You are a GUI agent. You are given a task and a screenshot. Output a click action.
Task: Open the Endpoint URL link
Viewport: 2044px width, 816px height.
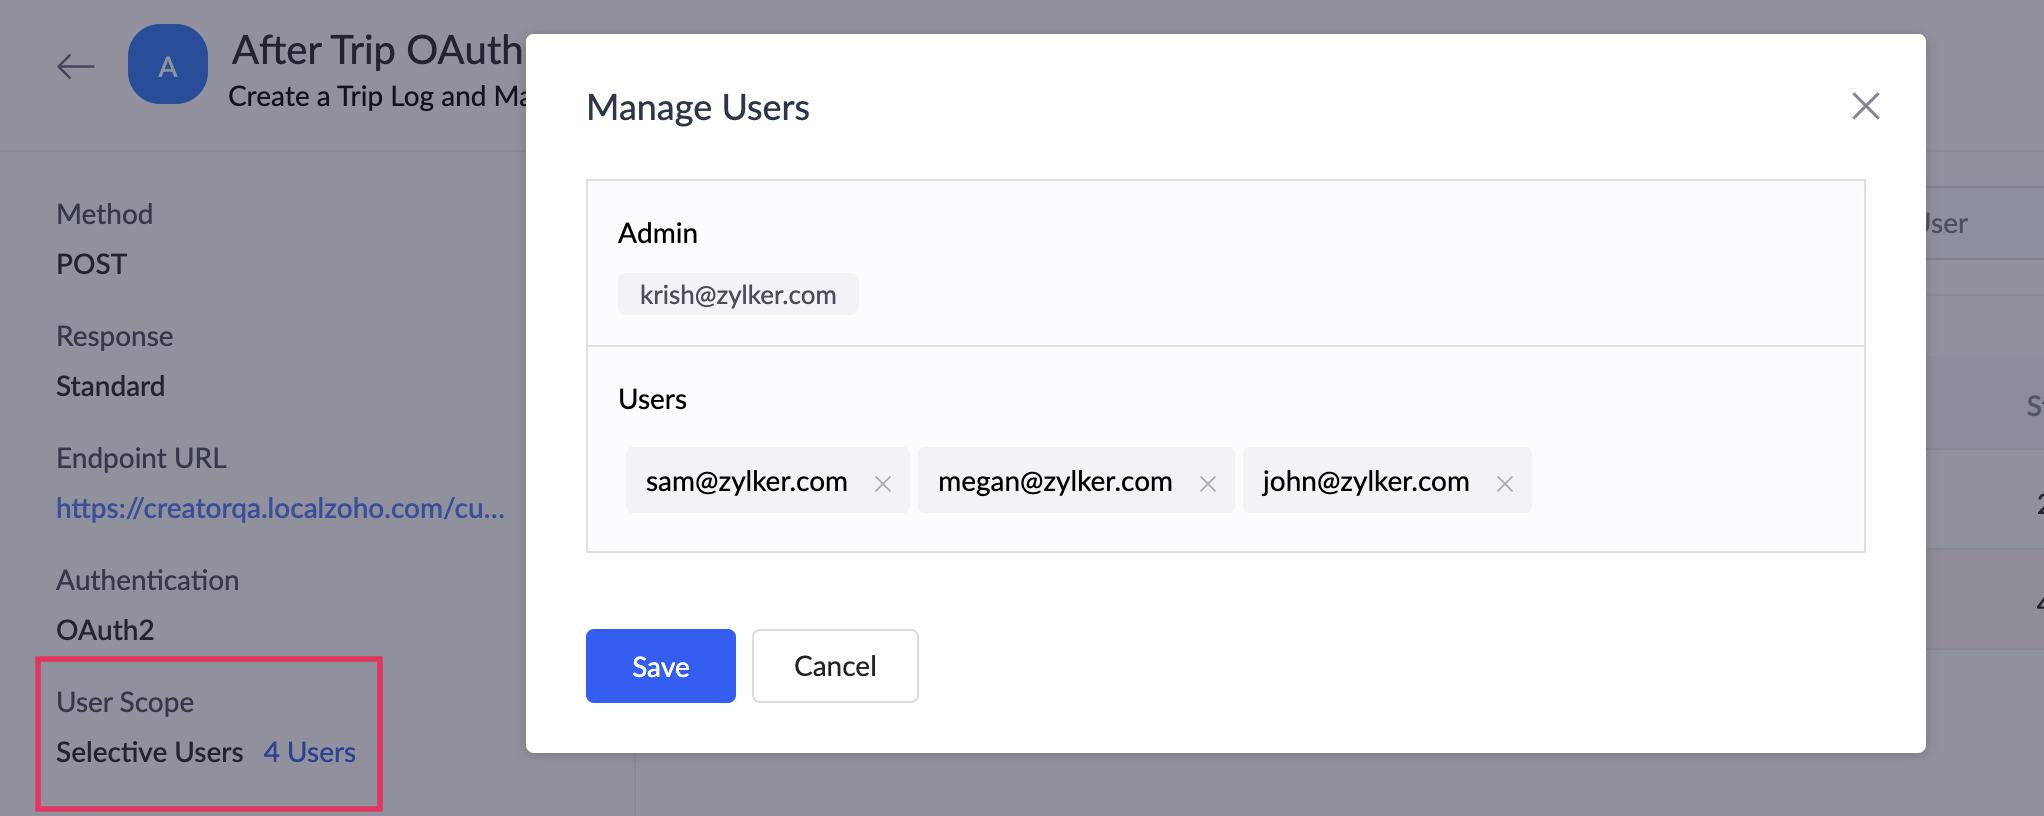[280, 508]
